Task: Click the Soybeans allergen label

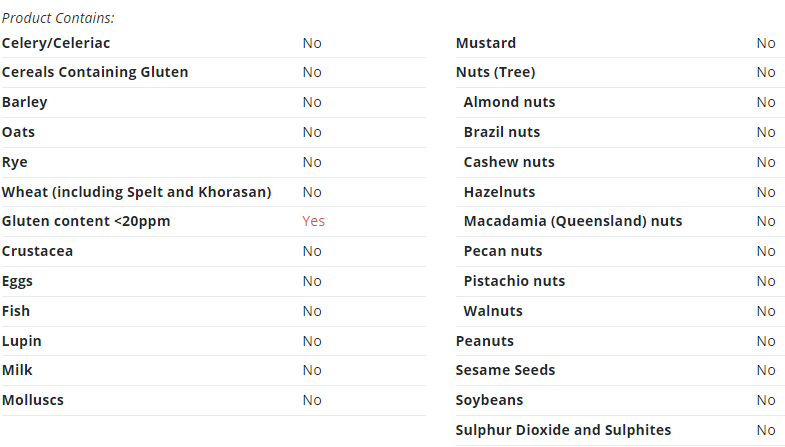Action: 490,400
